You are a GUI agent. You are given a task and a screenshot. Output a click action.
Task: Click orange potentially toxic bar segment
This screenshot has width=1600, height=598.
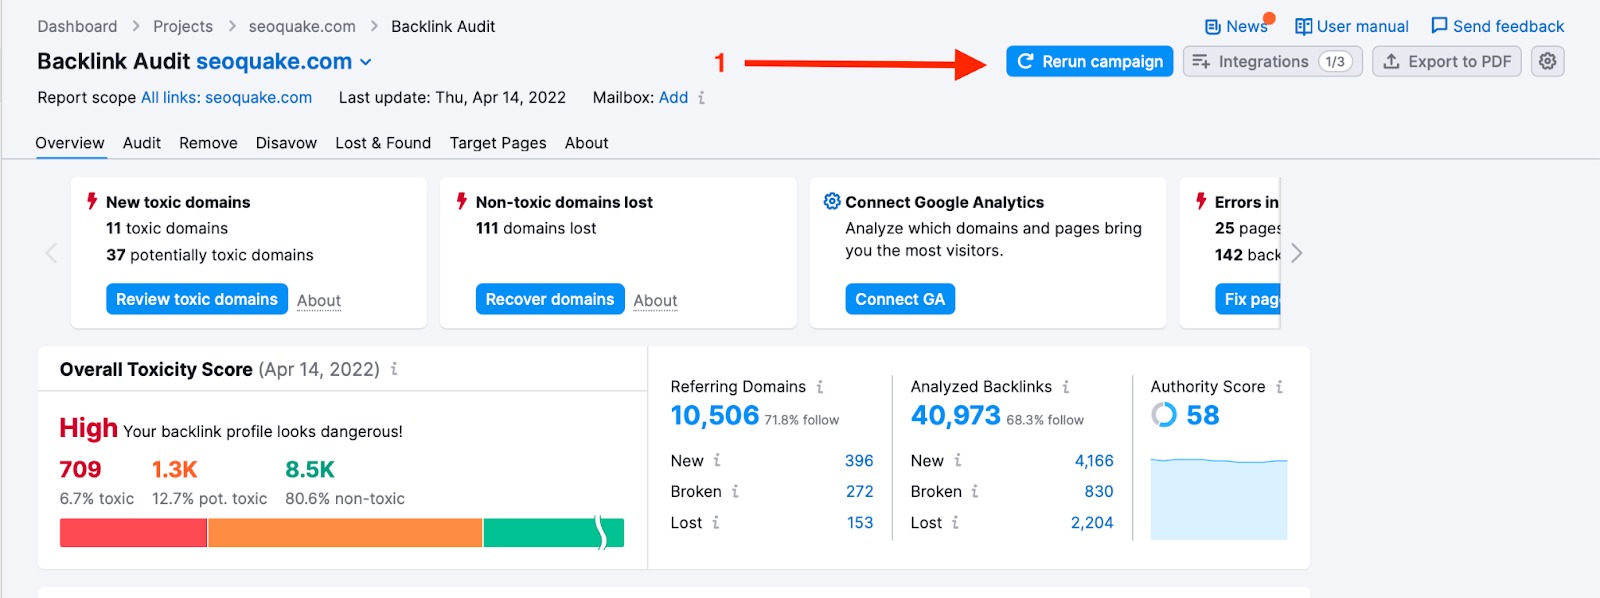click(345, 533)
